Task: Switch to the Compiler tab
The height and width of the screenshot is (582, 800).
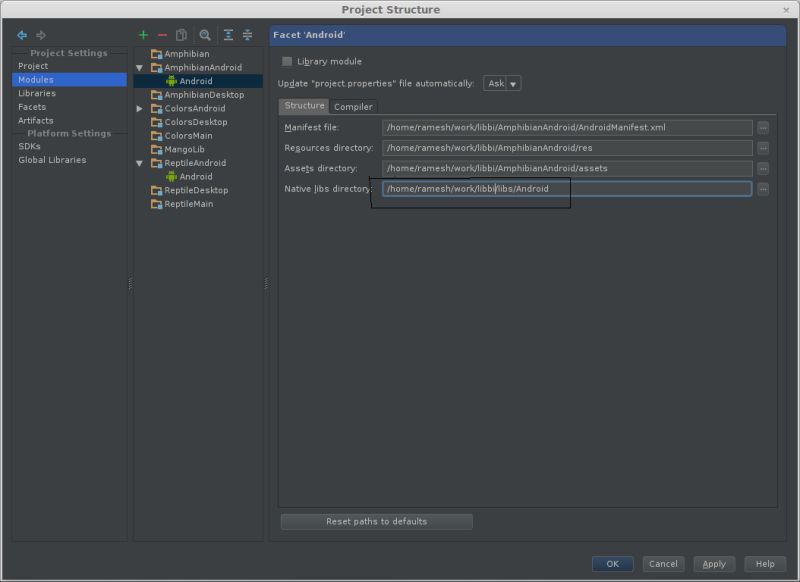Action: 353,107
